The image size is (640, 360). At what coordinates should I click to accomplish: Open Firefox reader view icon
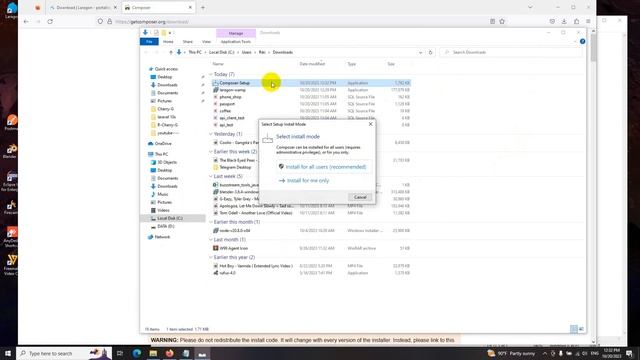(492, 22)
